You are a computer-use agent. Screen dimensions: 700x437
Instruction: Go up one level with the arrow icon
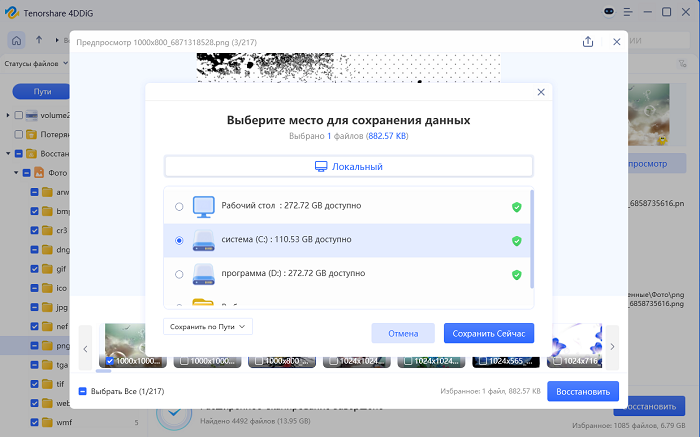coord(39,40)
